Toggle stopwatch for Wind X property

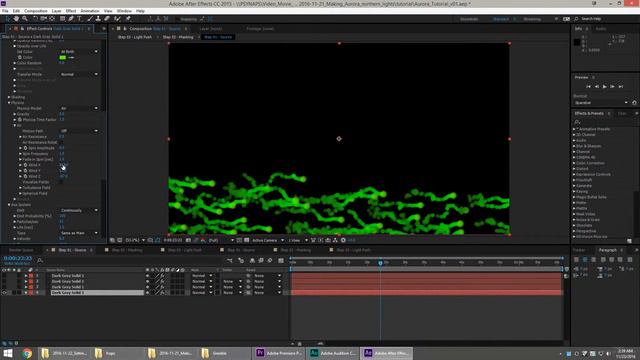tap(25, 165)
